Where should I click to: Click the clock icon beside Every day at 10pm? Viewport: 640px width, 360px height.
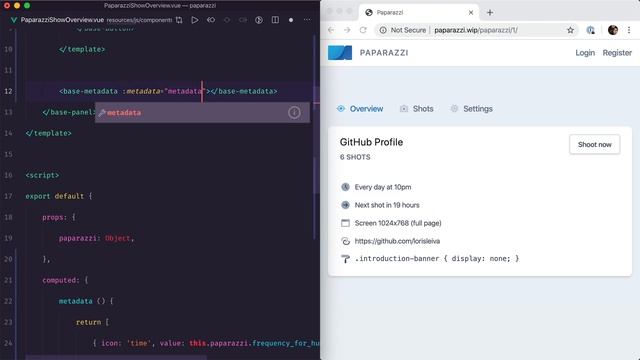345,187
